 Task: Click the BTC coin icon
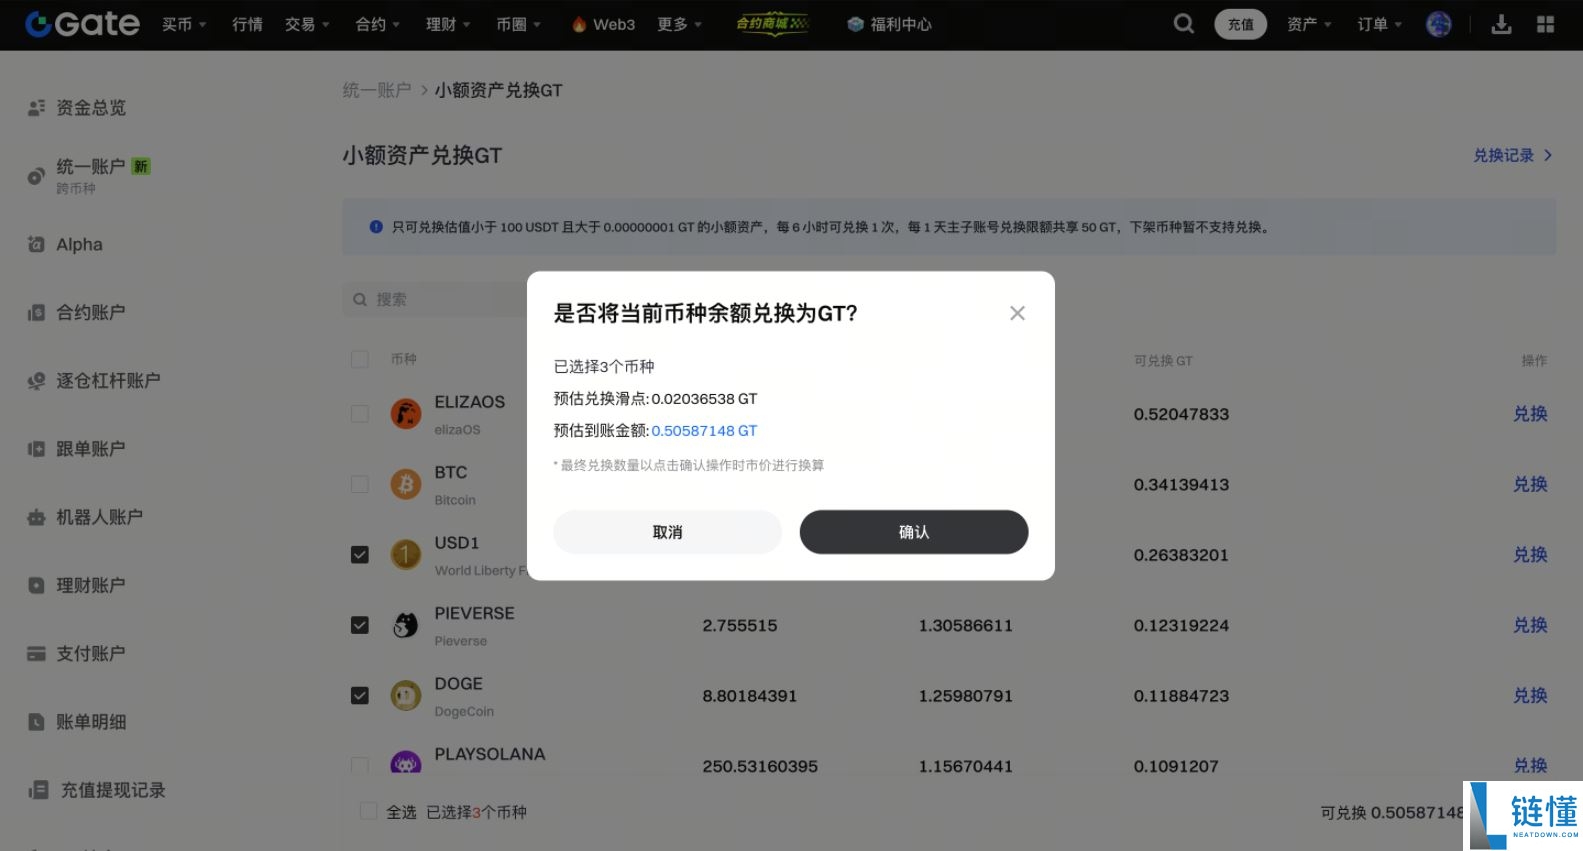tap(406, 484)
